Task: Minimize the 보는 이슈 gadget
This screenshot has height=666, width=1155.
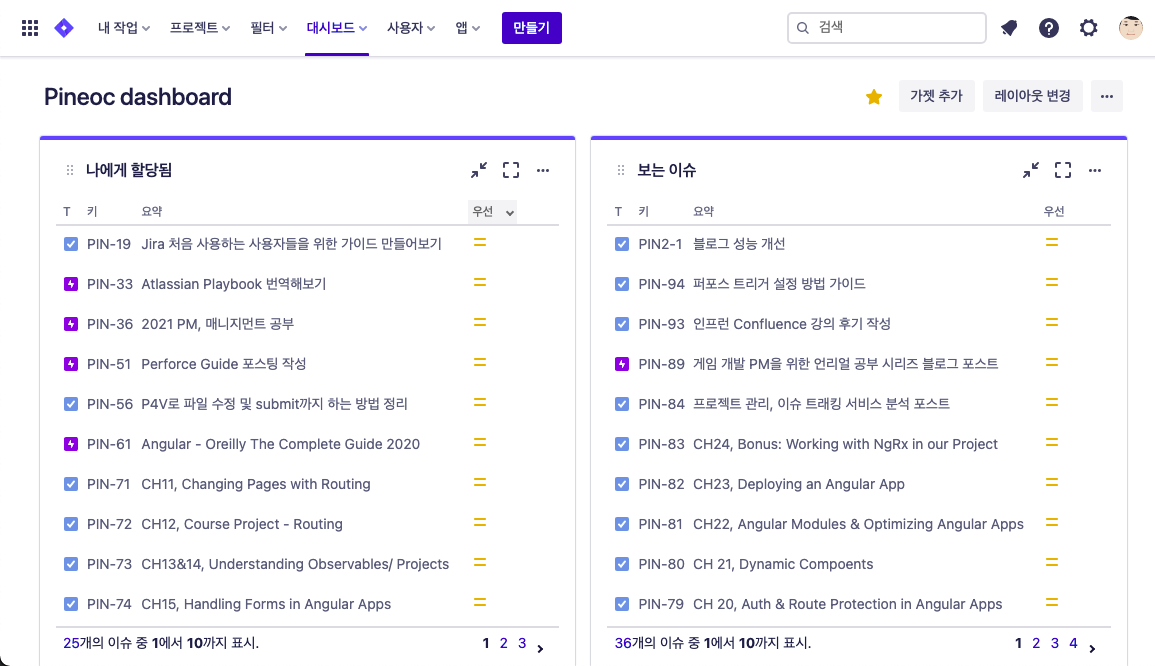Action: [x=1031, y=170]
